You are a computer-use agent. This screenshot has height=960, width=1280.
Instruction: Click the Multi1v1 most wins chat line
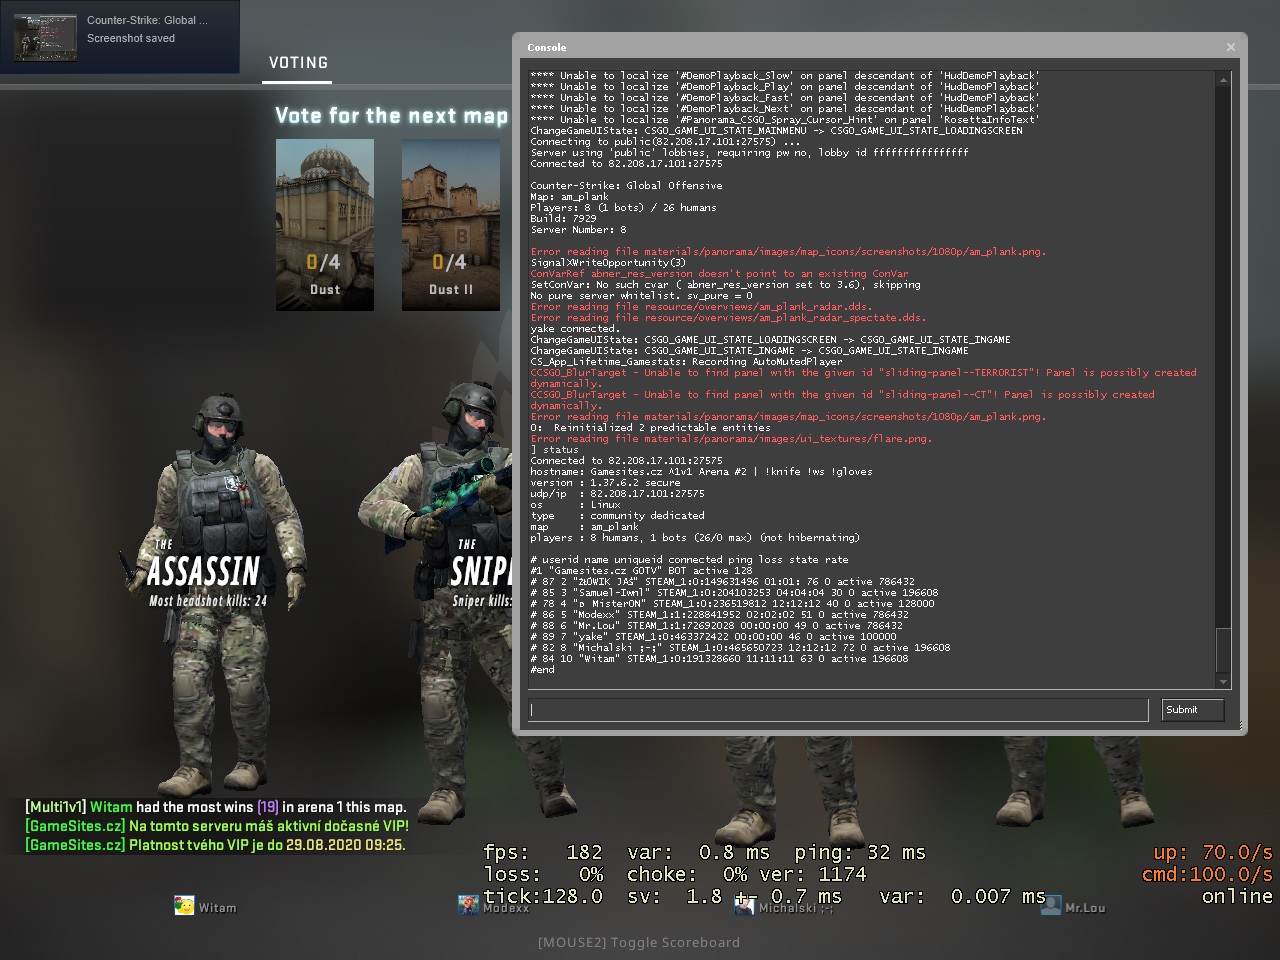pyautogui.click(x=216, y=807)
